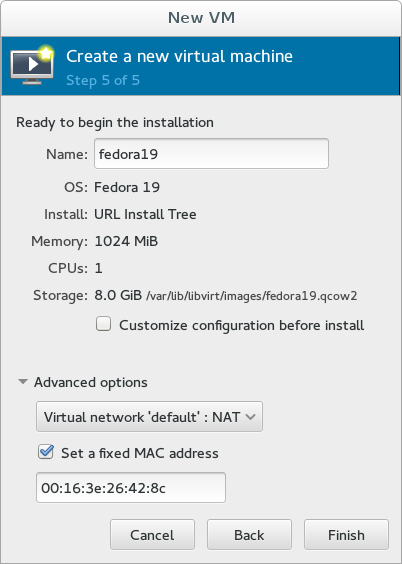Image resolution: width=402 pixels, height=564 pixels.
Task: Click the storage path fedora19.qcow2 text
Action: 252,296
